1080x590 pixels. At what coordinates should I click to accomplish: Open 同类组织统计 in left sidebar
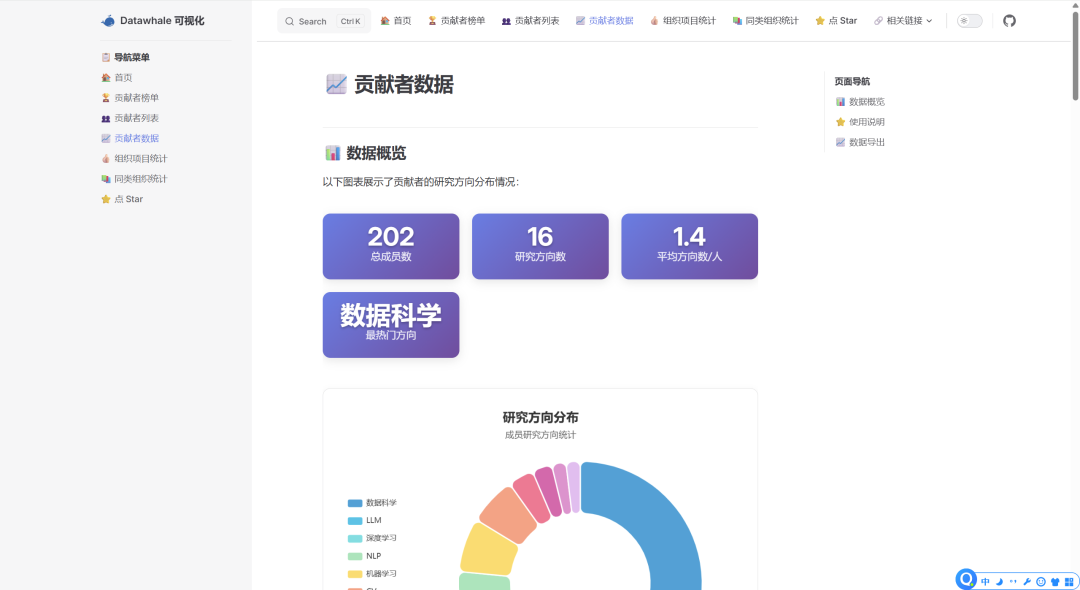pos(140,179)
